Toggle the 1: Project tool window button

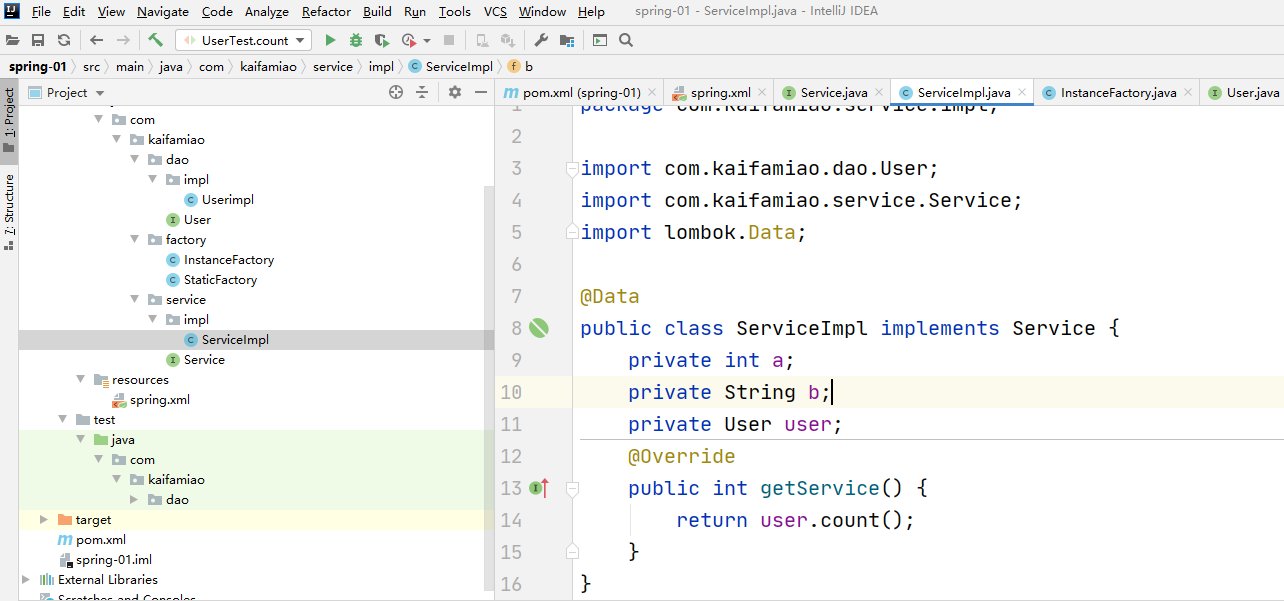(x=9, y=120)
